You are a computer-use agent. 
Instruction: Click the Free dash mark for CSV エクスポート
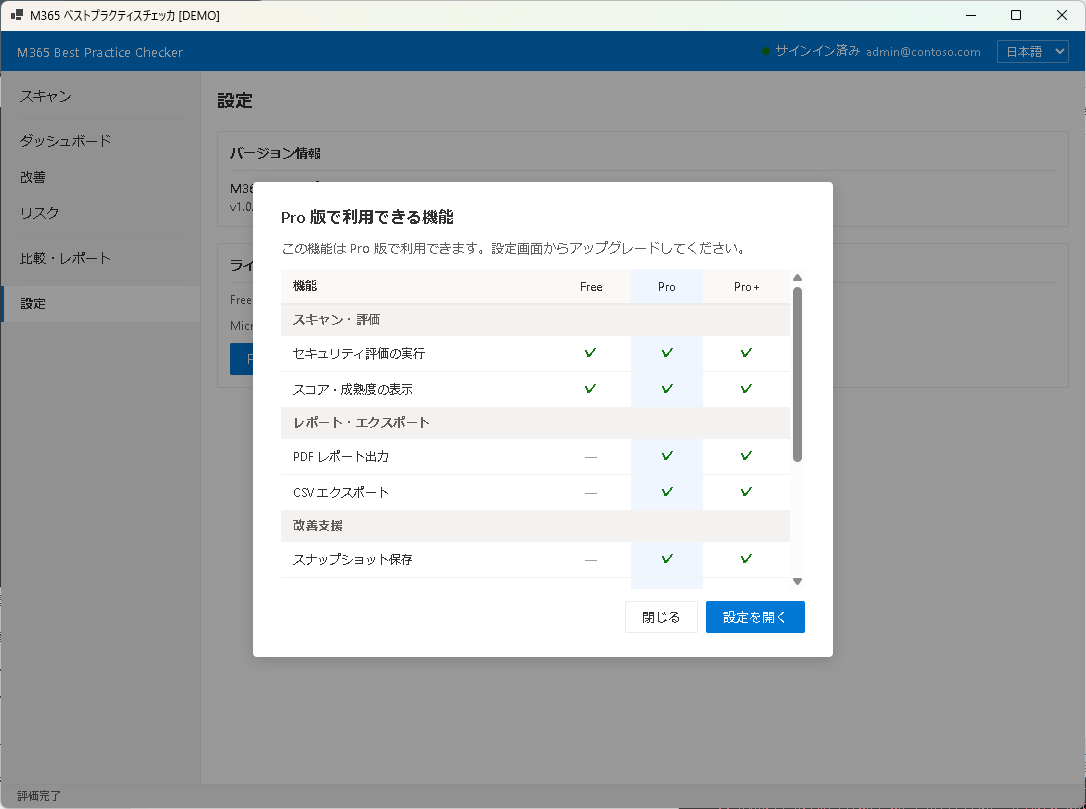click(x=590, y=491)
